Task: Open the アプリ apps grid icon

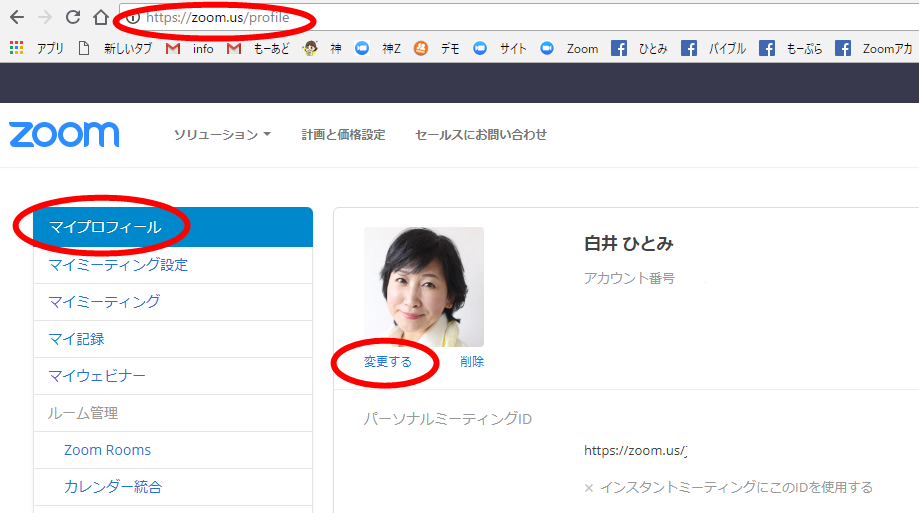Action: [16, 48]
